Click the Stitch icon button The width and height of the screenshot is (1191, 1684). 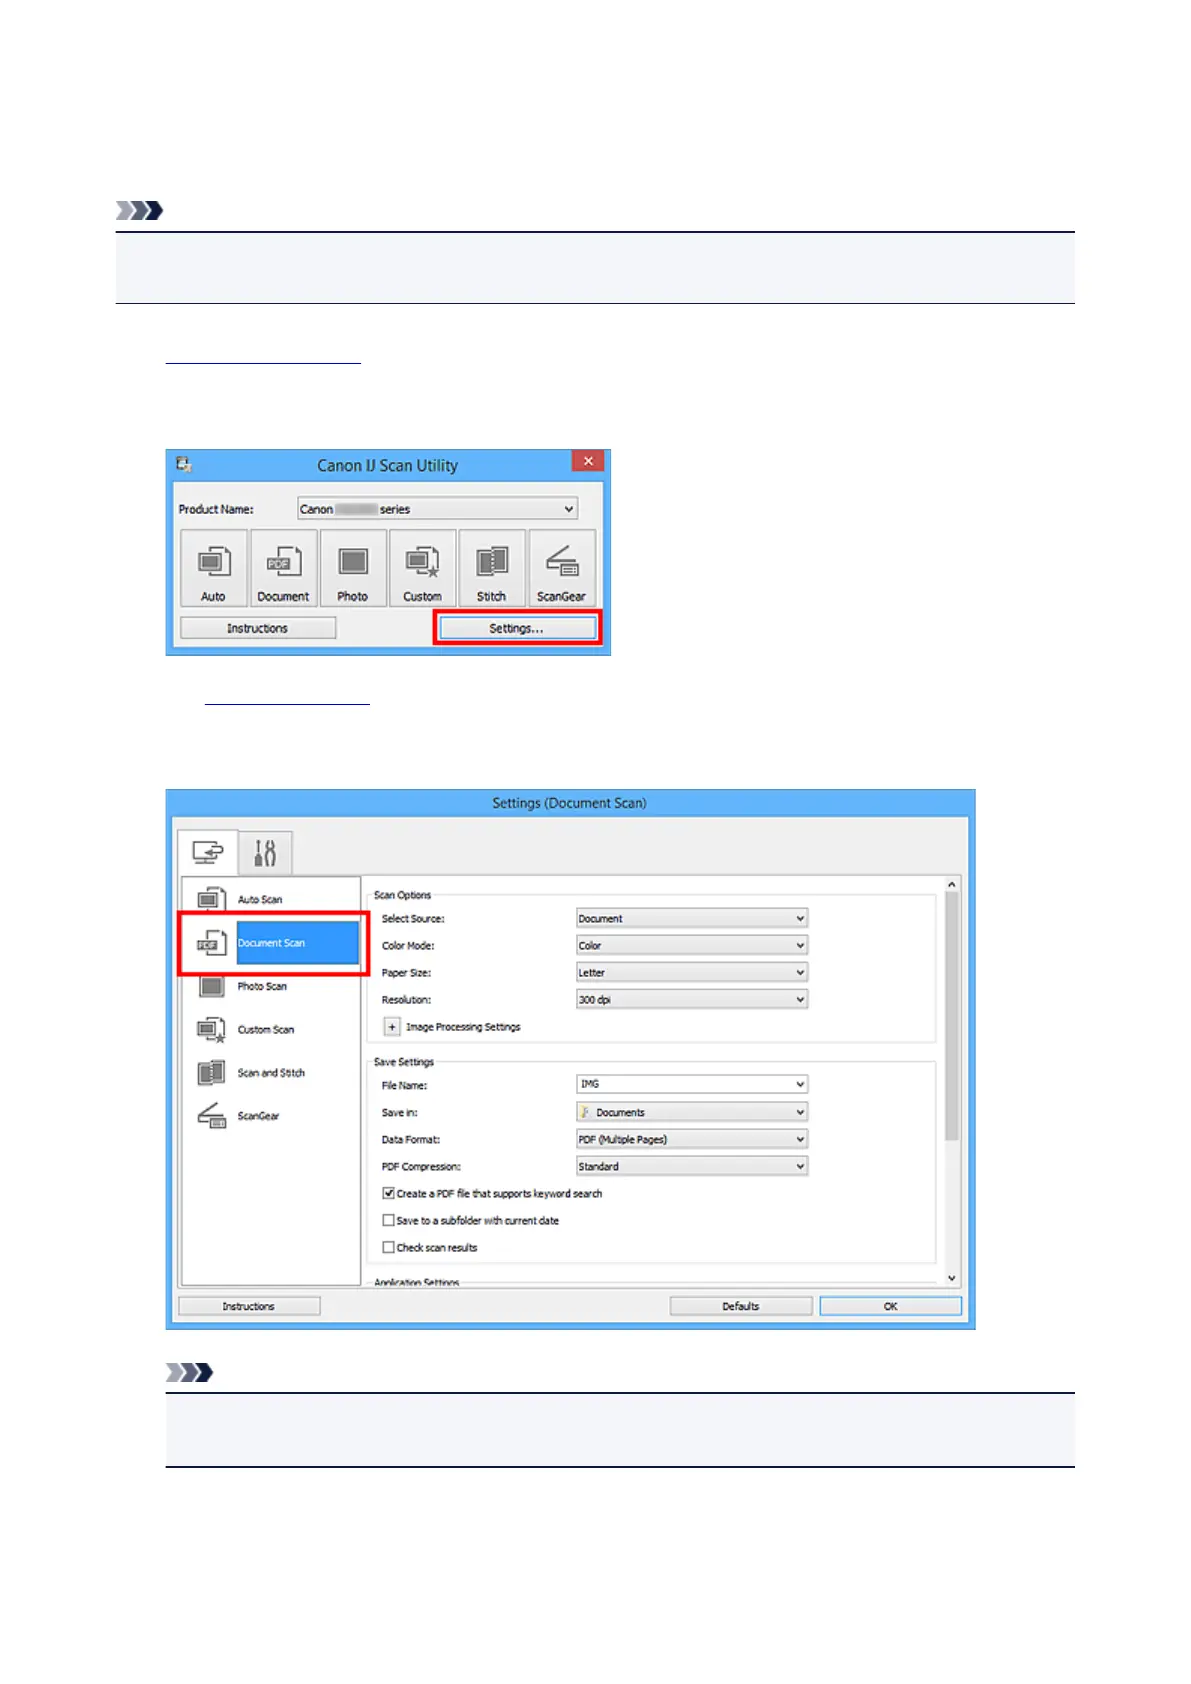click(x=492, y=568)
